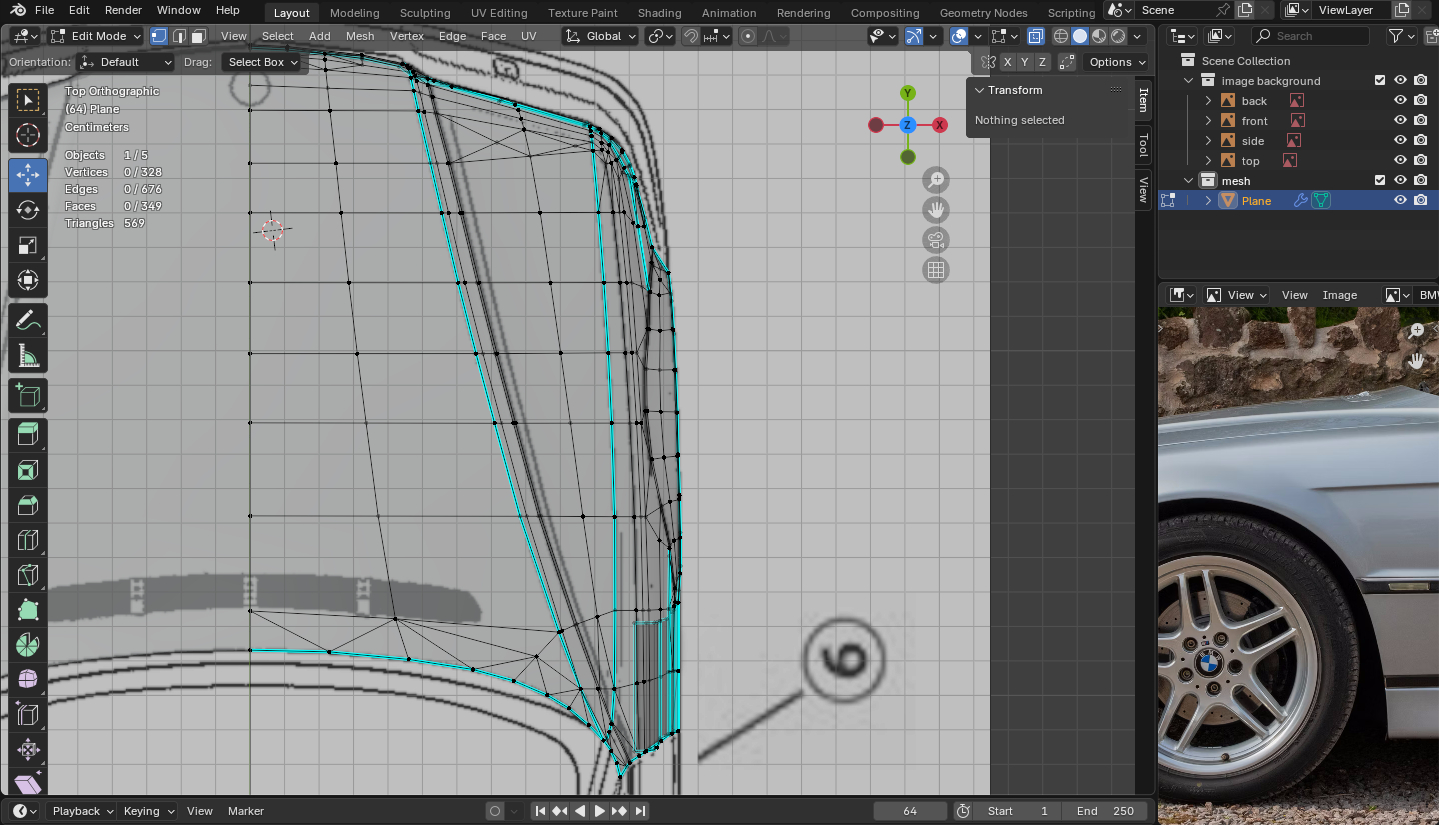1439x825 pixels.
Task: Click the zoom magnifier viewport gizmo
Action: 936,180
